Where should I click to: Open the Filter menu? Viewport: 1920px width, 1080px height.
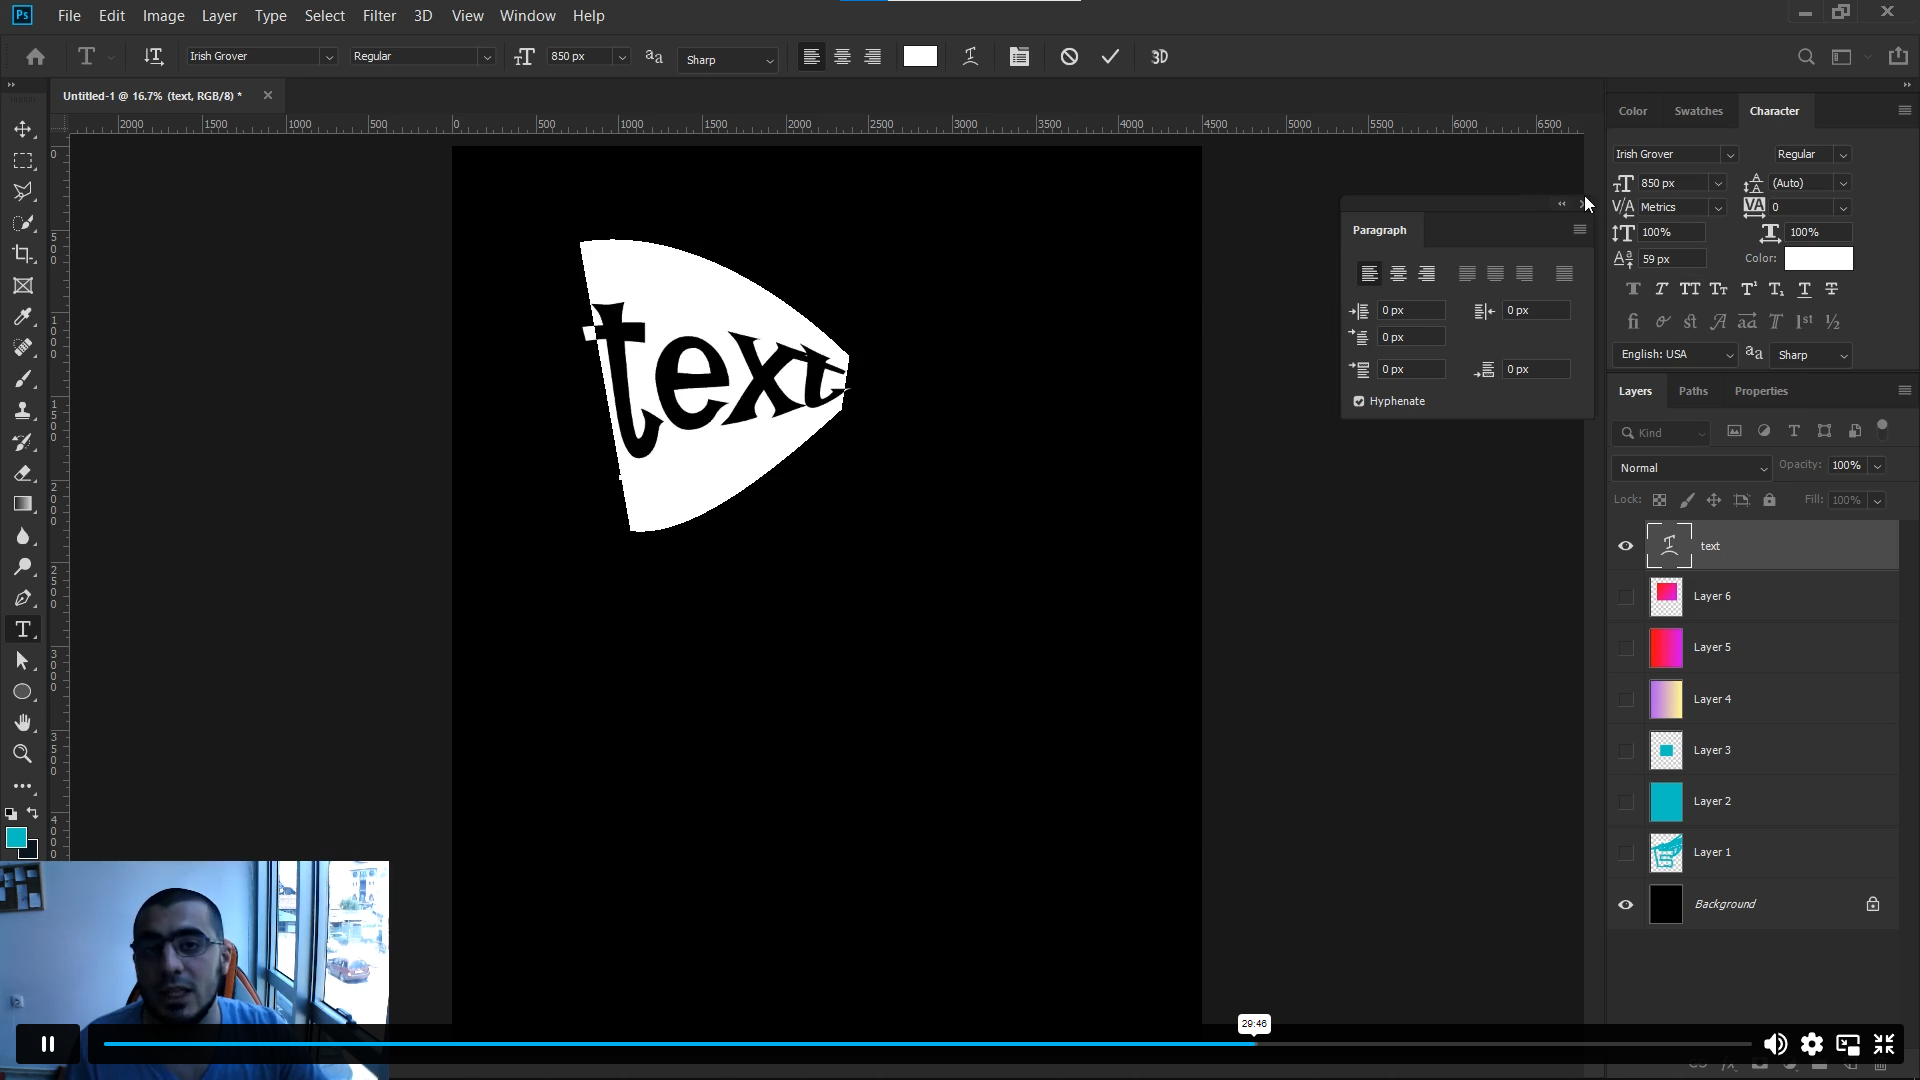[380, 15]
